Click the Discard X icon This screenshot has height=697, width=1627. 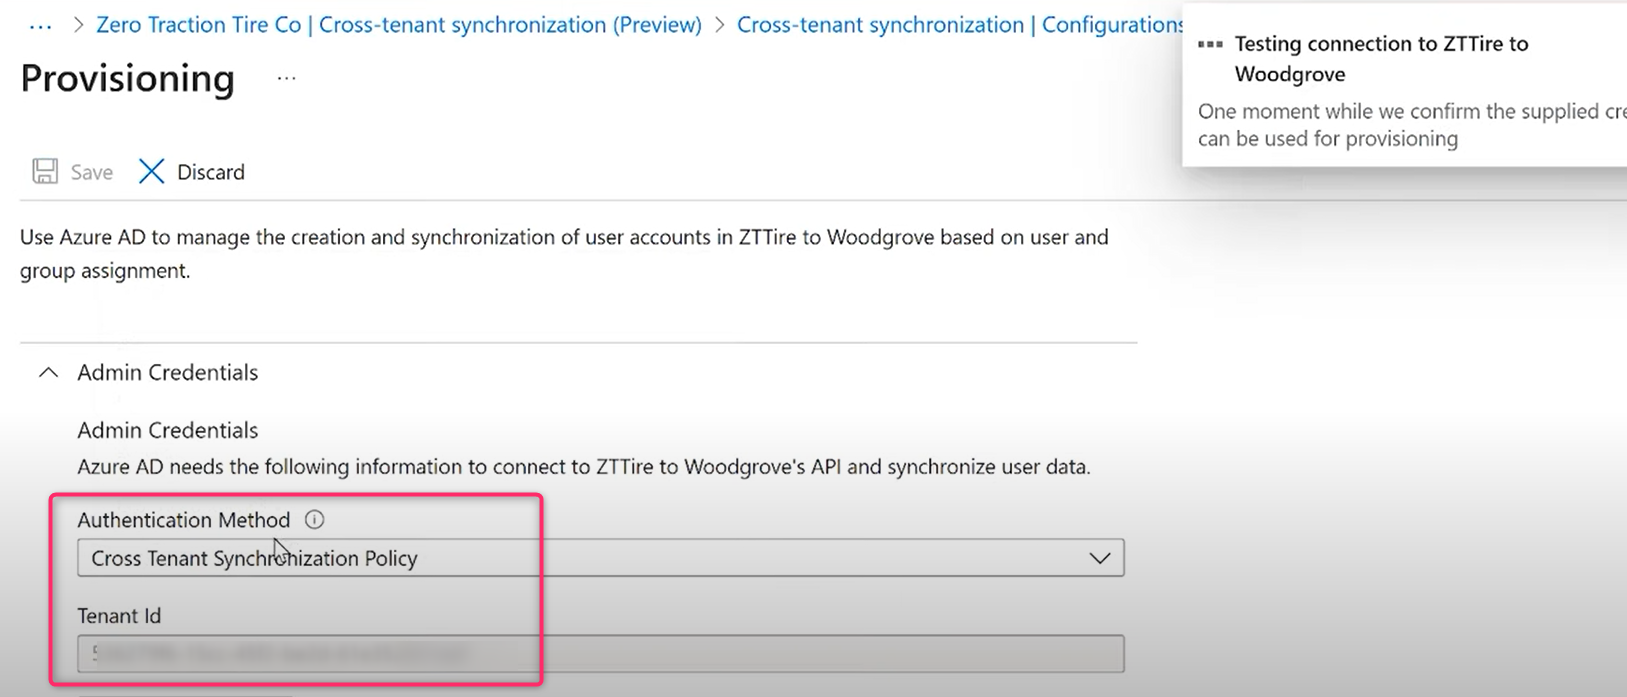[151, 171]
